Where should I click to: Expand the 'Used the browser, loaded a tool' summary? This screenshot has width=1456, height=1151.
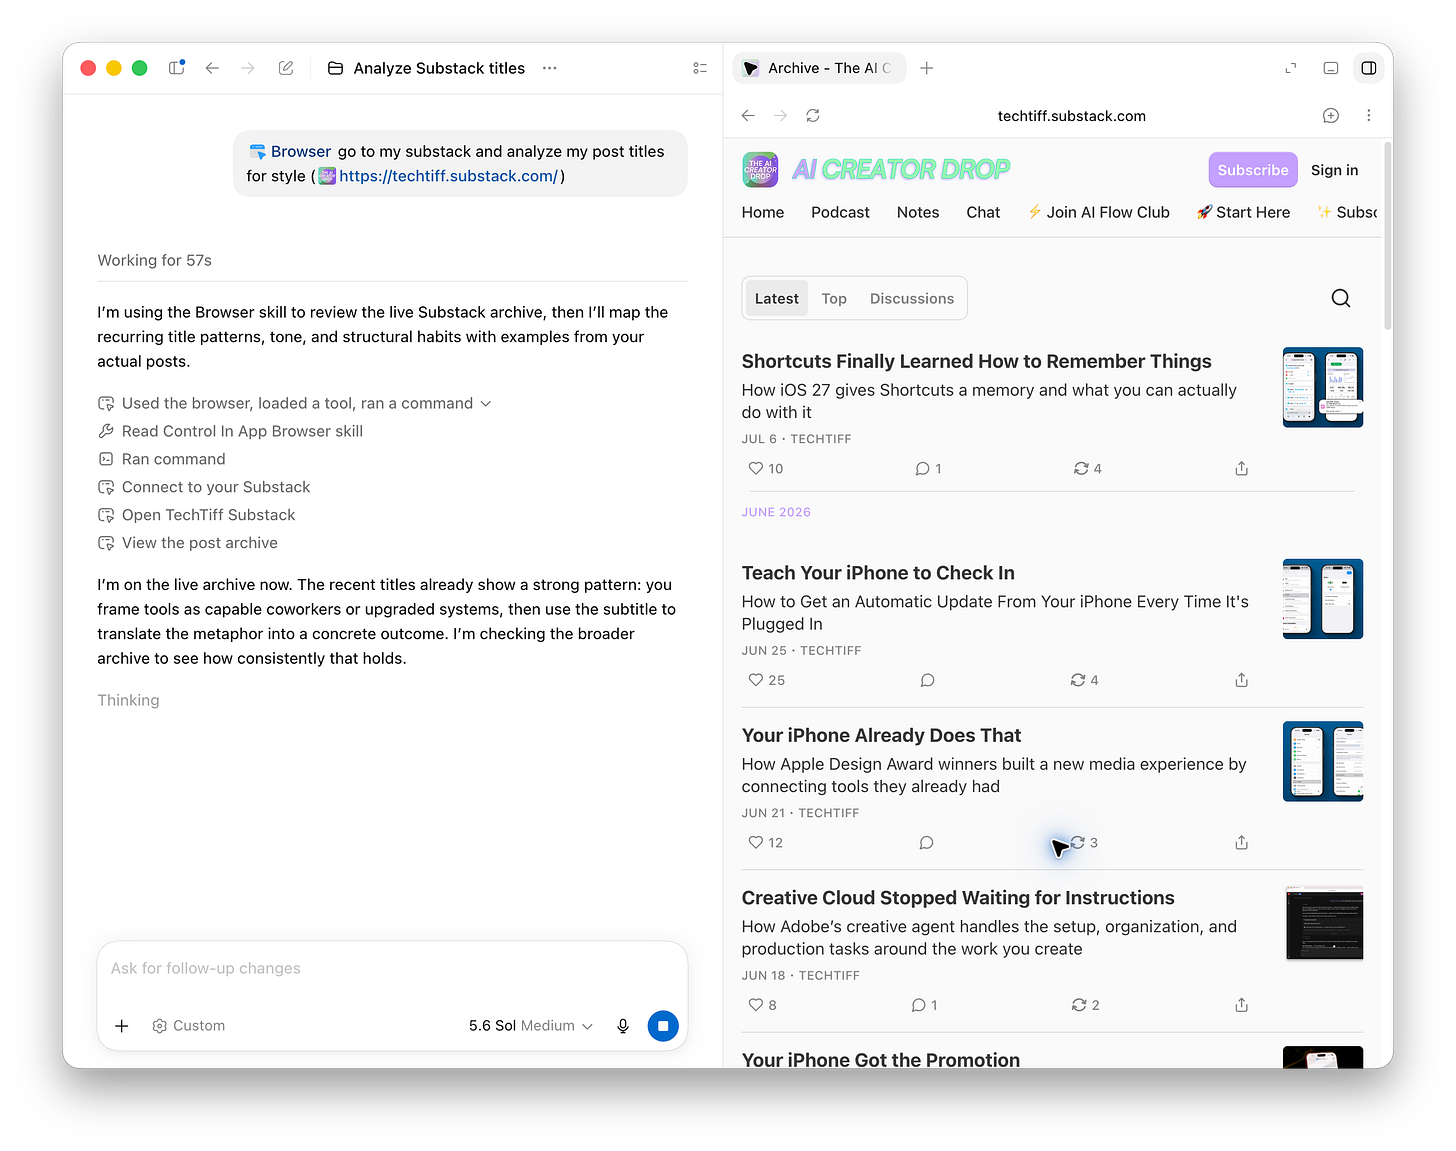295,403
